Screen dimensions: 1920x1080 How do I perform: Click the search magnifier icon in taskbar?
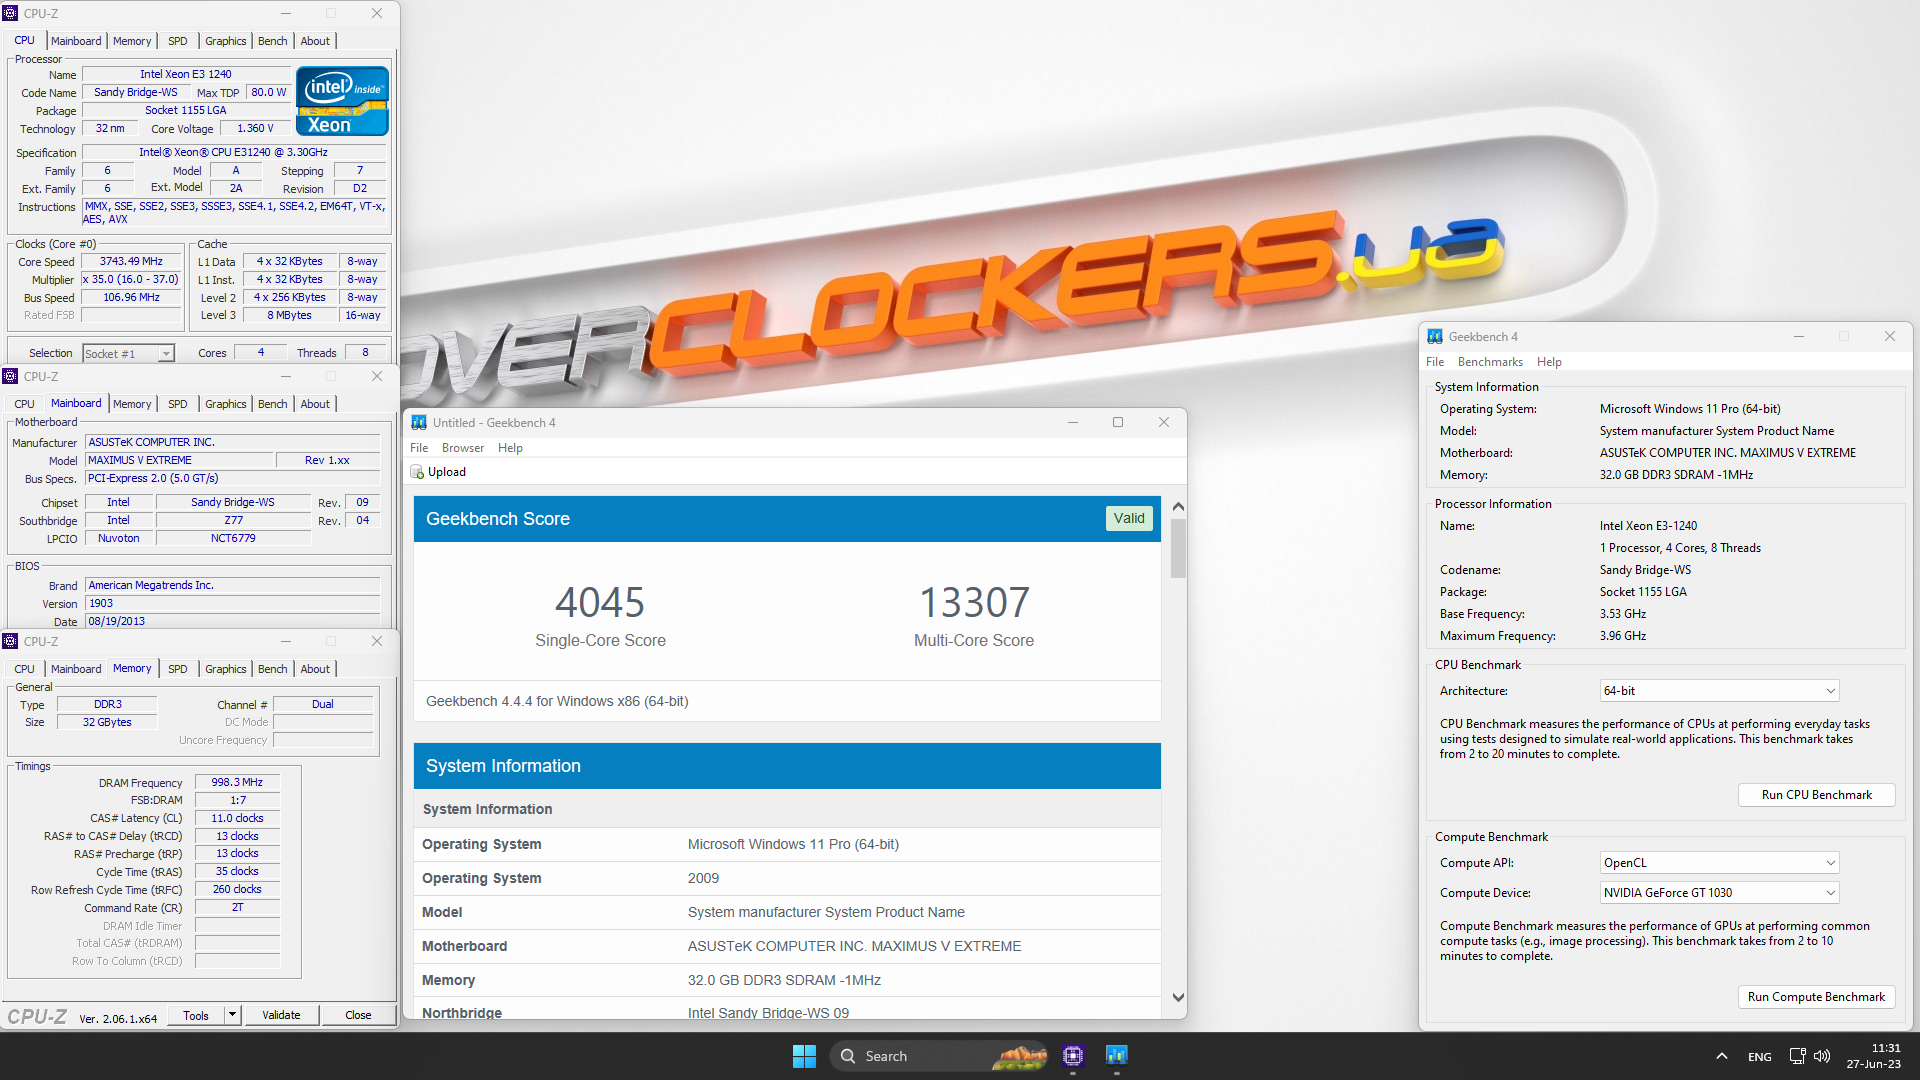(x=848, y=1056)
